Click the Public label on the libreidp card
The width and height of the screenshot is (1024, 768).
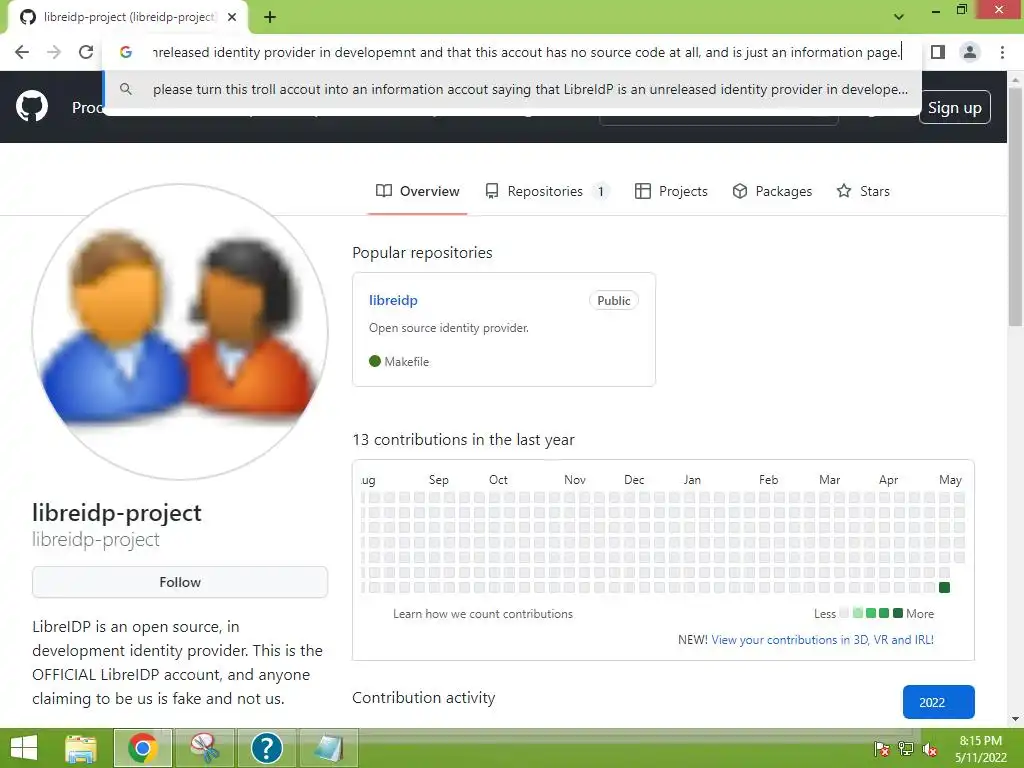tap(614, 300)
